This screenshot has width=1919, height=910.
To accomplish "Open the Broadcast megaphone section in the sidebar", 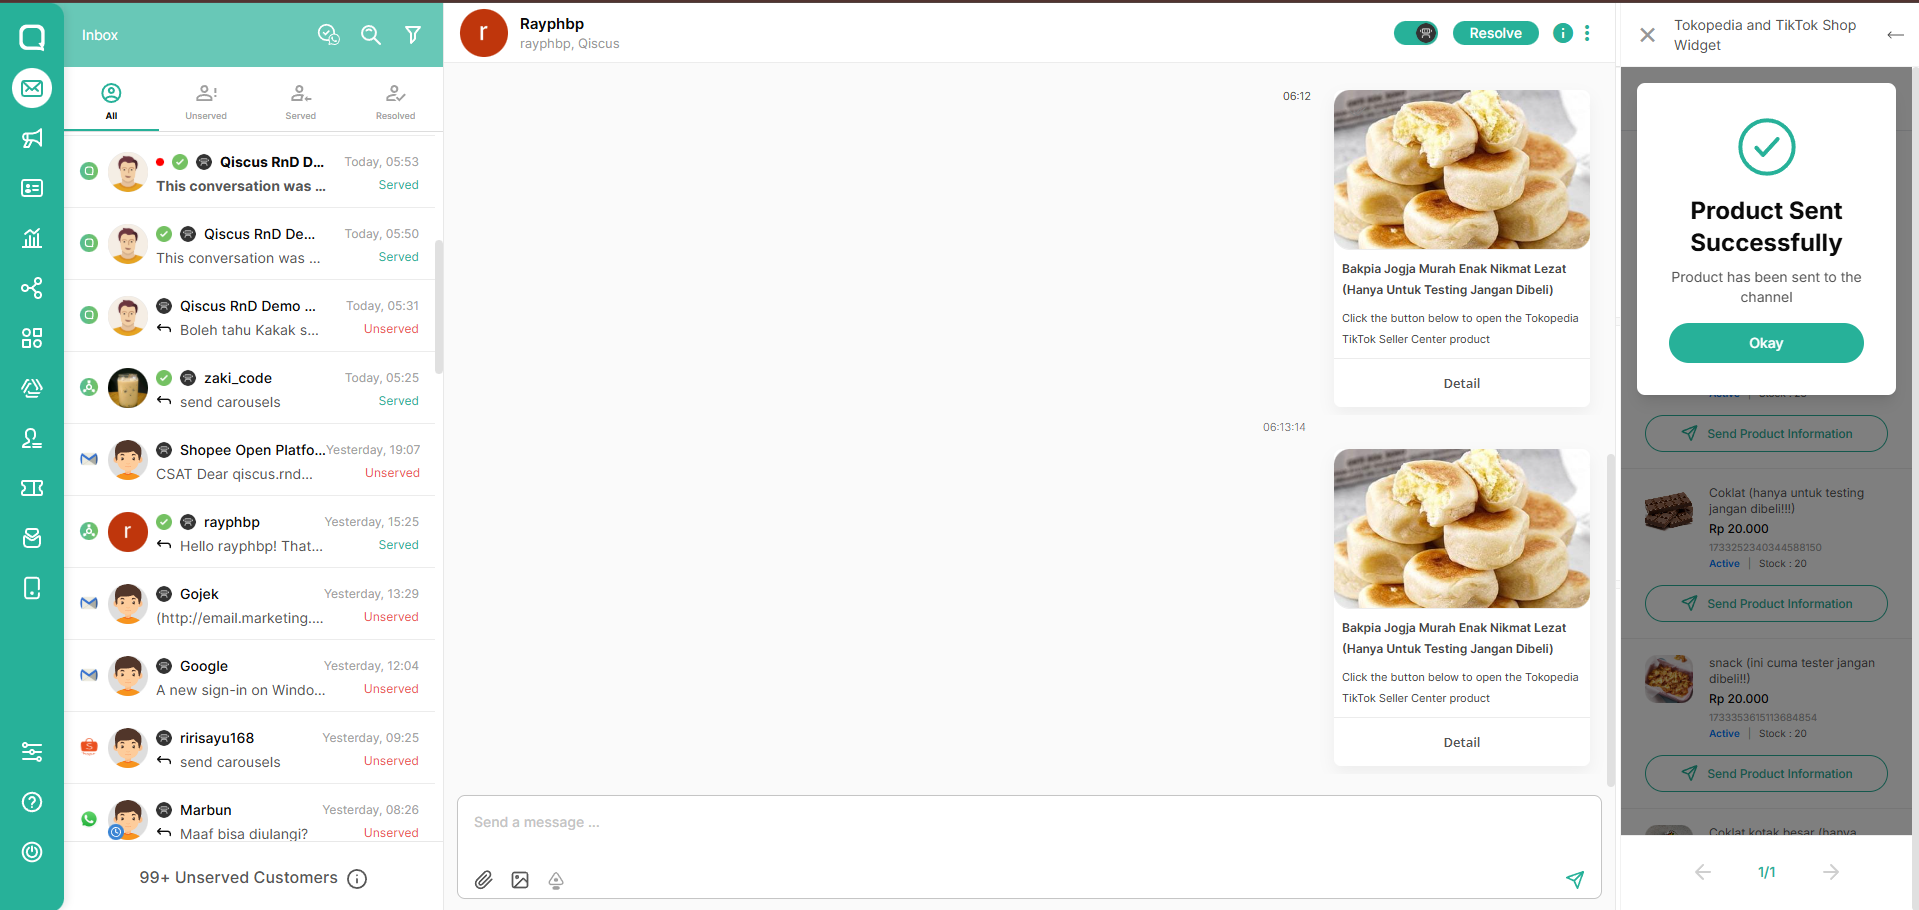I will [x=32, y=138].
